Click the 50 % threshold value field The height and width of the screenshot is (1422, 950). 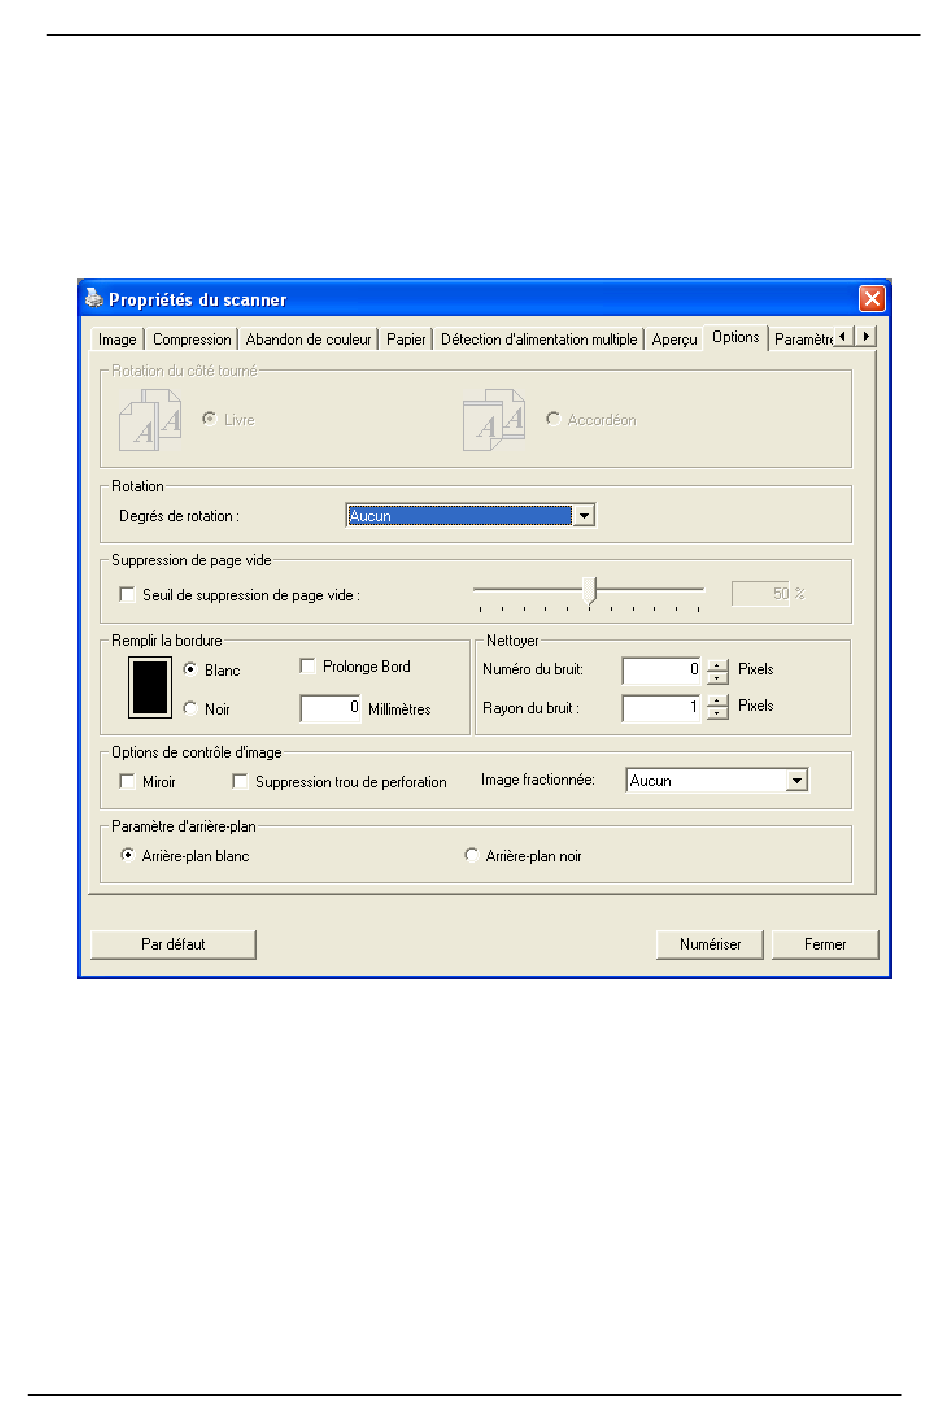762,593
